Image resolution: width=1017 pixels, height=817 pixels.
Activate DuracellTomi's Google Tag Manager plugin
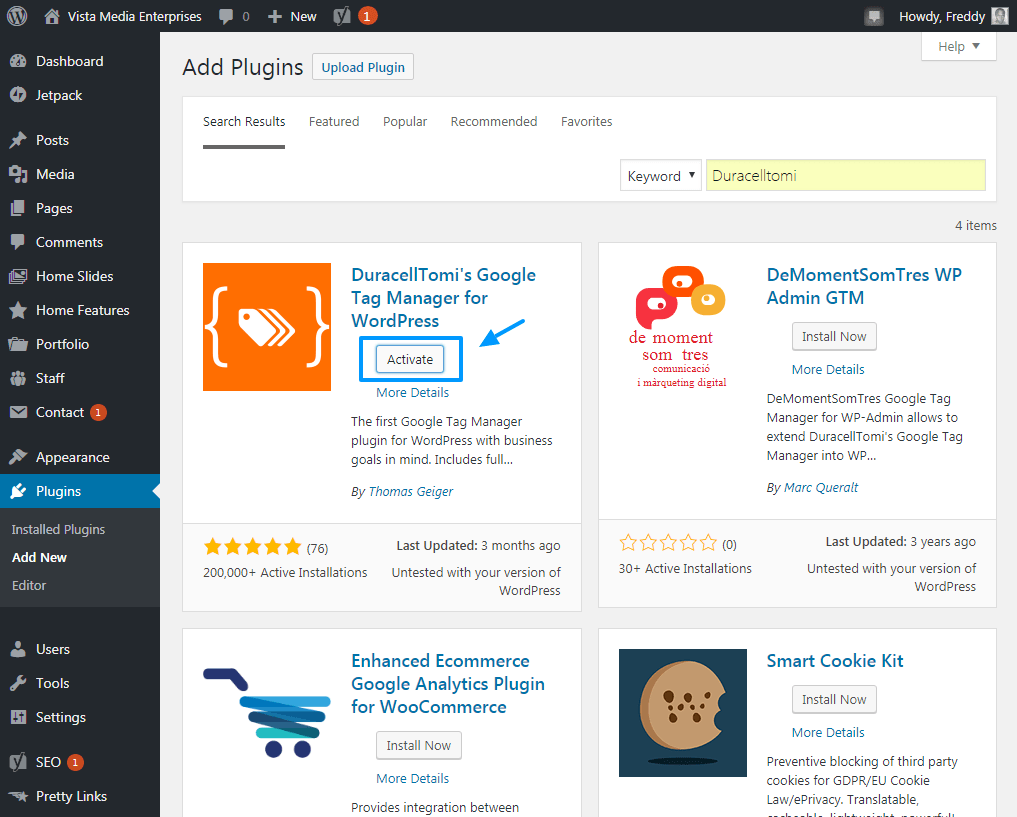410,359
